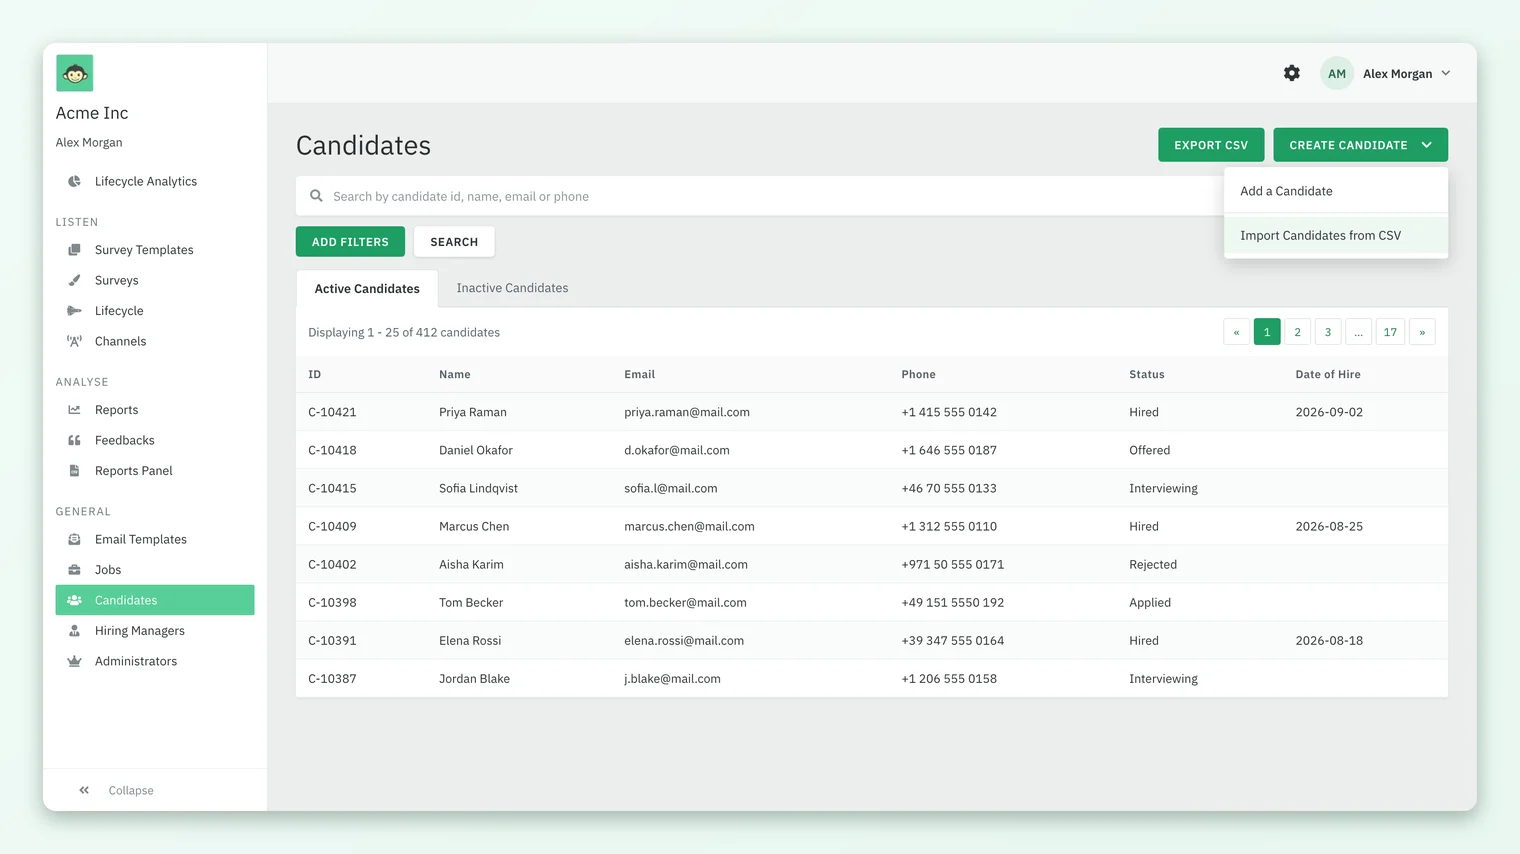Switch to Active Candidates tab
This screenshot has height=854, width=1520.
tap(367, 288)
